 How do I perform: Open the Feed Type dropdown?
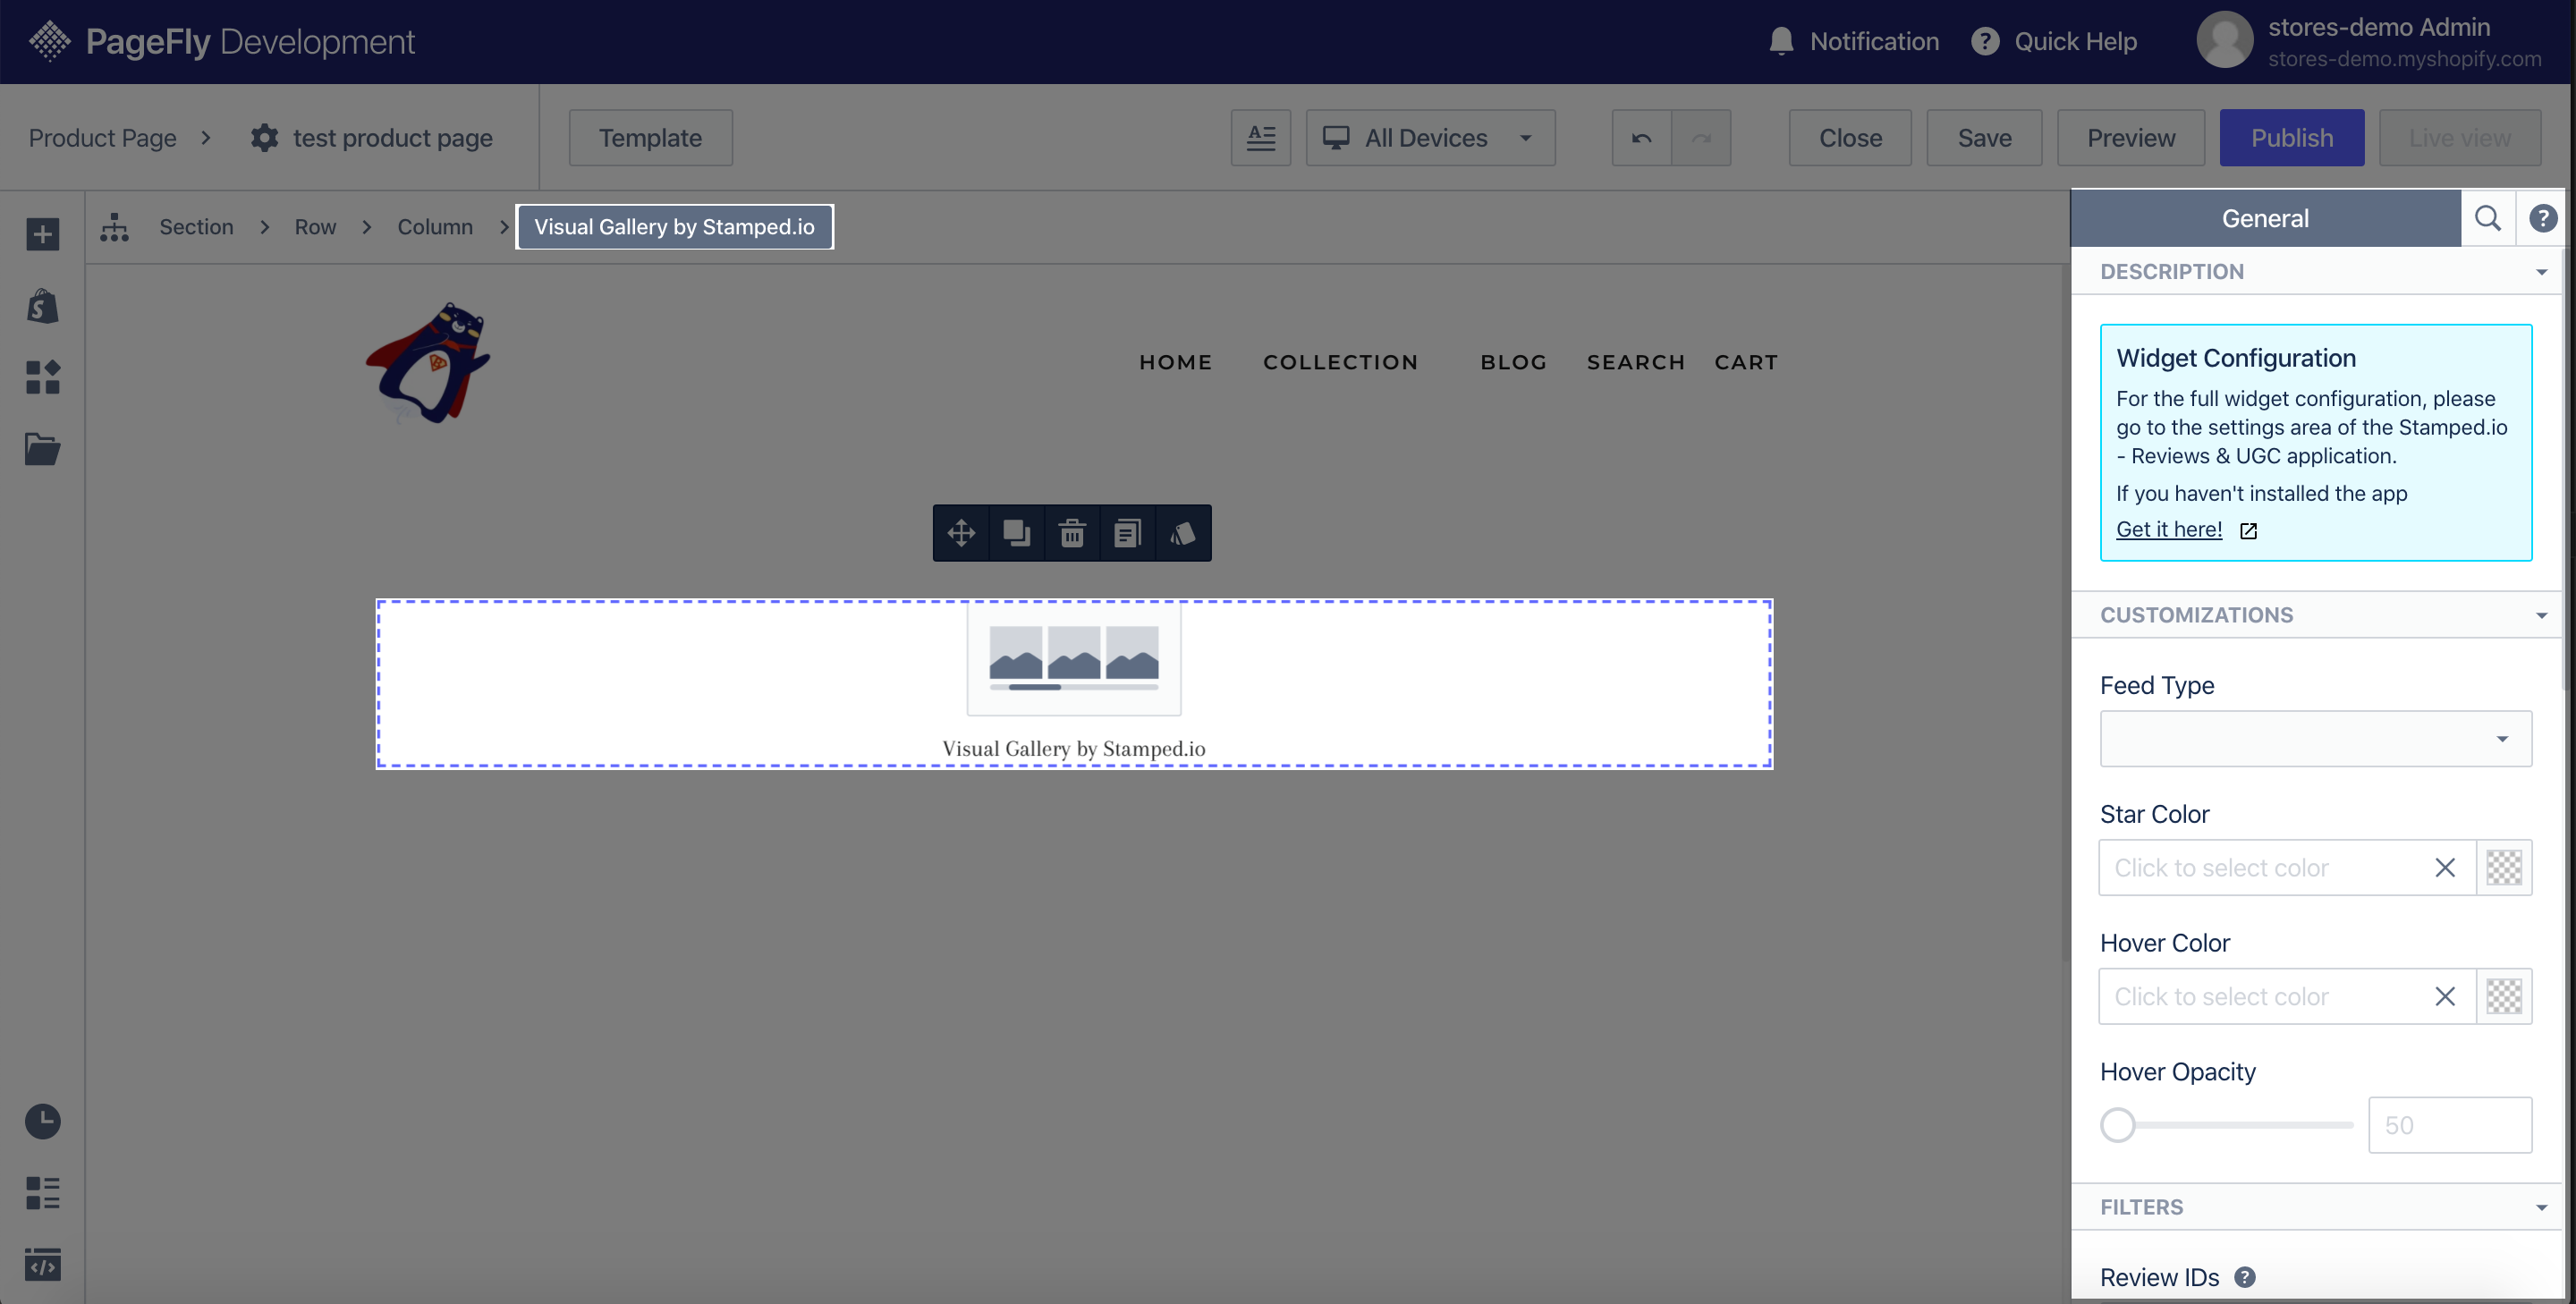point(2316,739)
